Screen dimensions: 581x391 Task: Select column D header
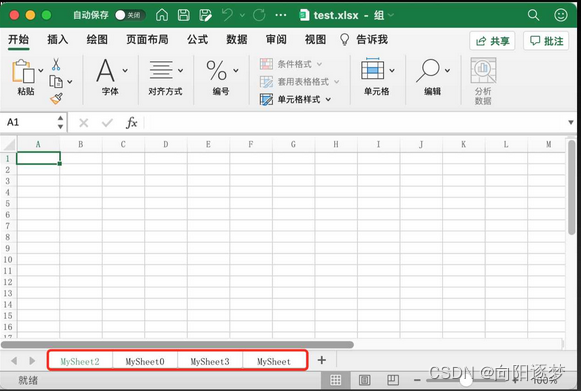tap(166, 144)
